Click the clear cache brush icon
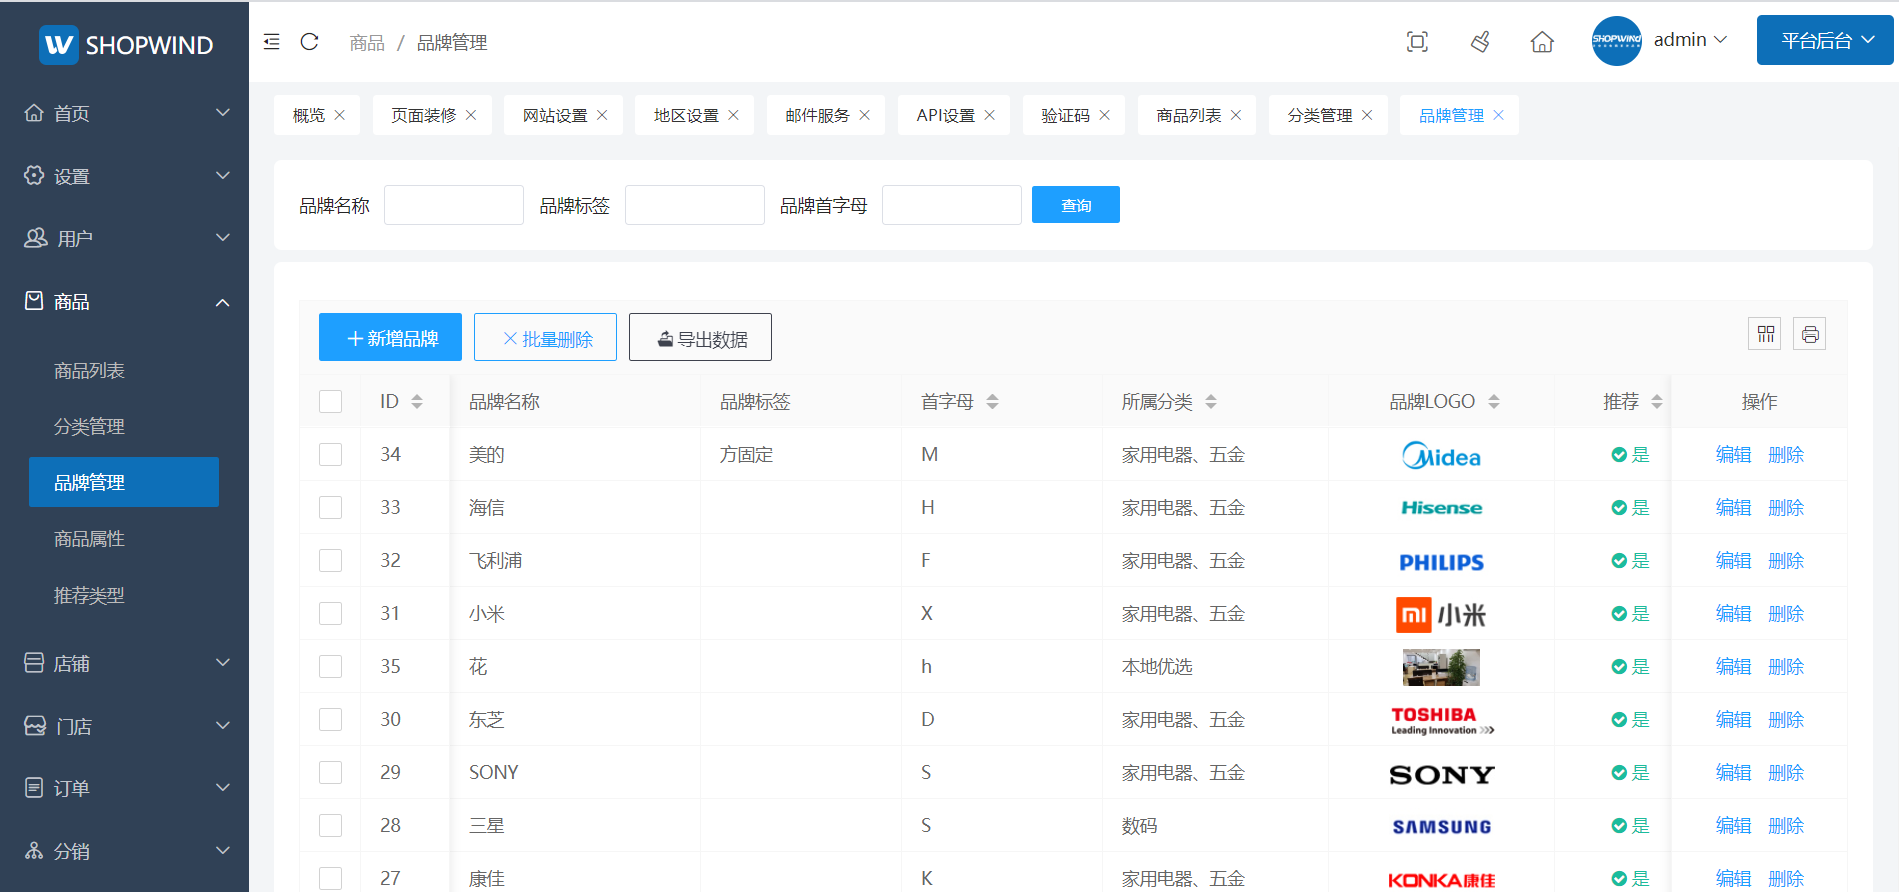 coord(1480,42)
